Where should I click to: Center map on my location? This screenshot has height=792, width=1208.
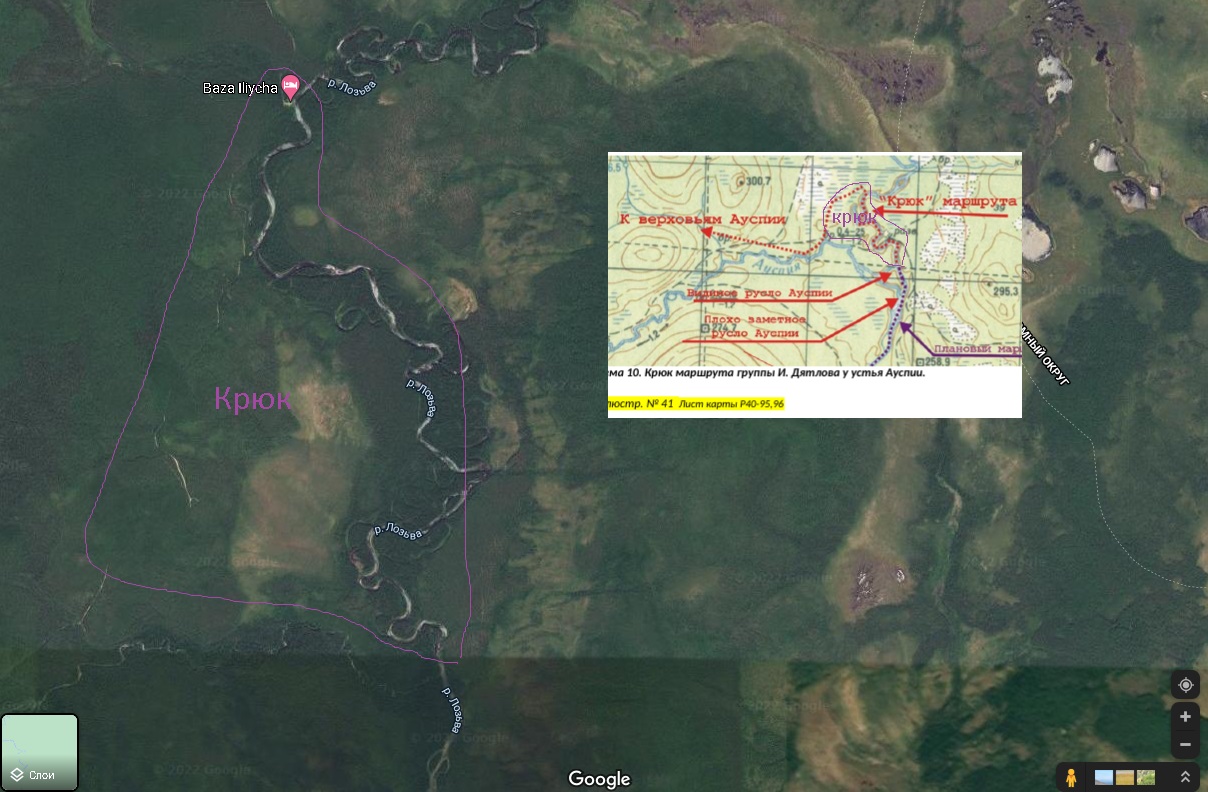(x=1185, y=685)
